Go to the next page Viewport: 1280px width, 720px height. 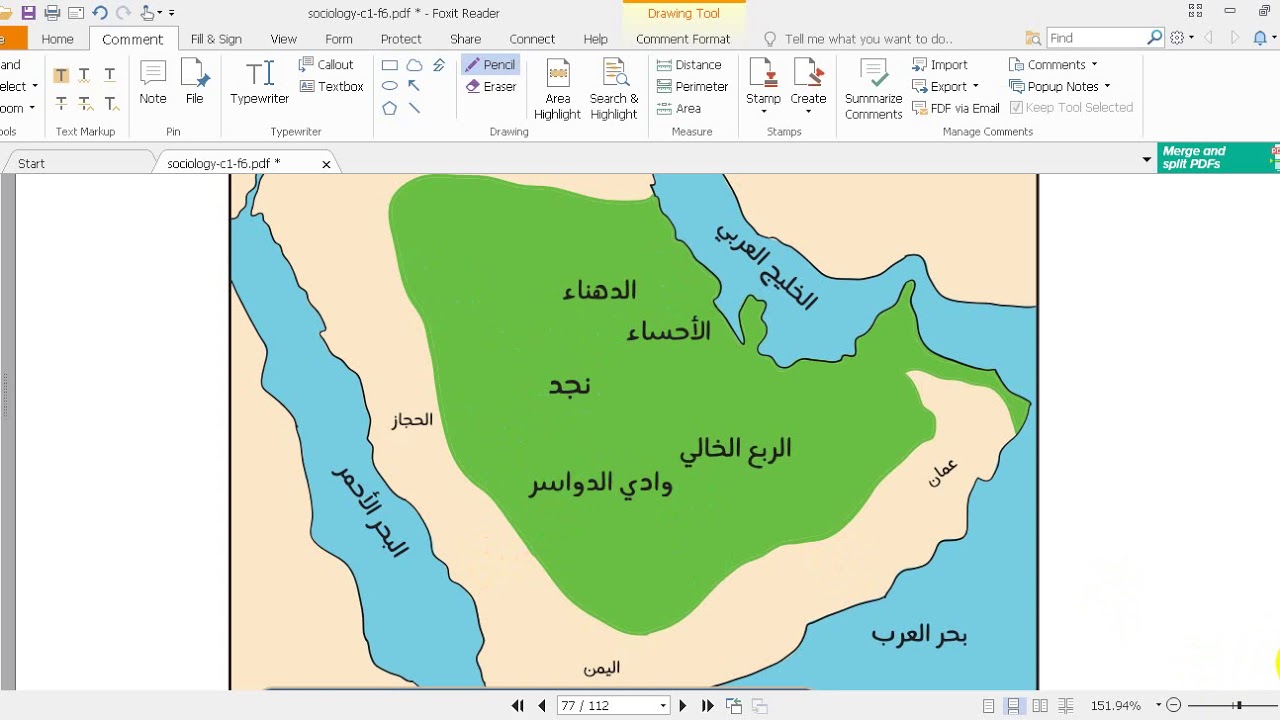tap(683, 705)
